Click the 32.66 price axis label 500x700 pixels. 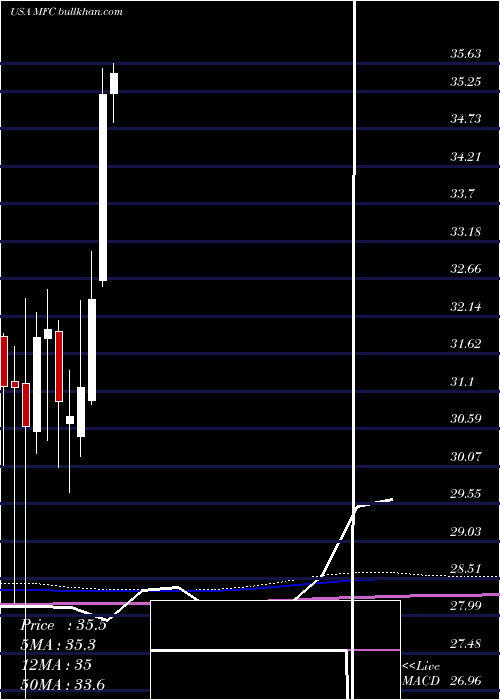tap(466, 269)
